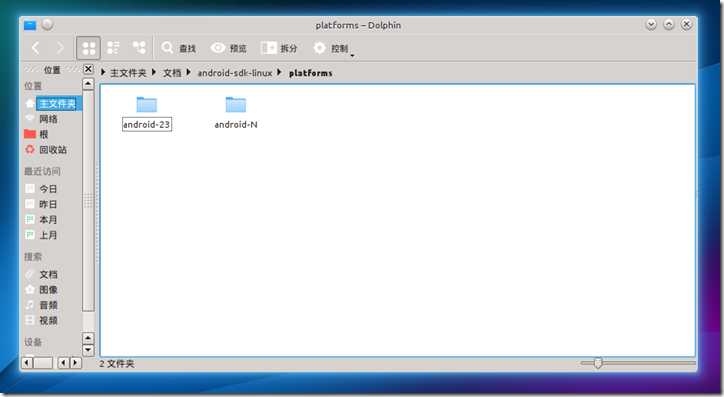Screen dimensions: 724x397
Task: Show files from 本月
Action: click(x=48, y=220)
